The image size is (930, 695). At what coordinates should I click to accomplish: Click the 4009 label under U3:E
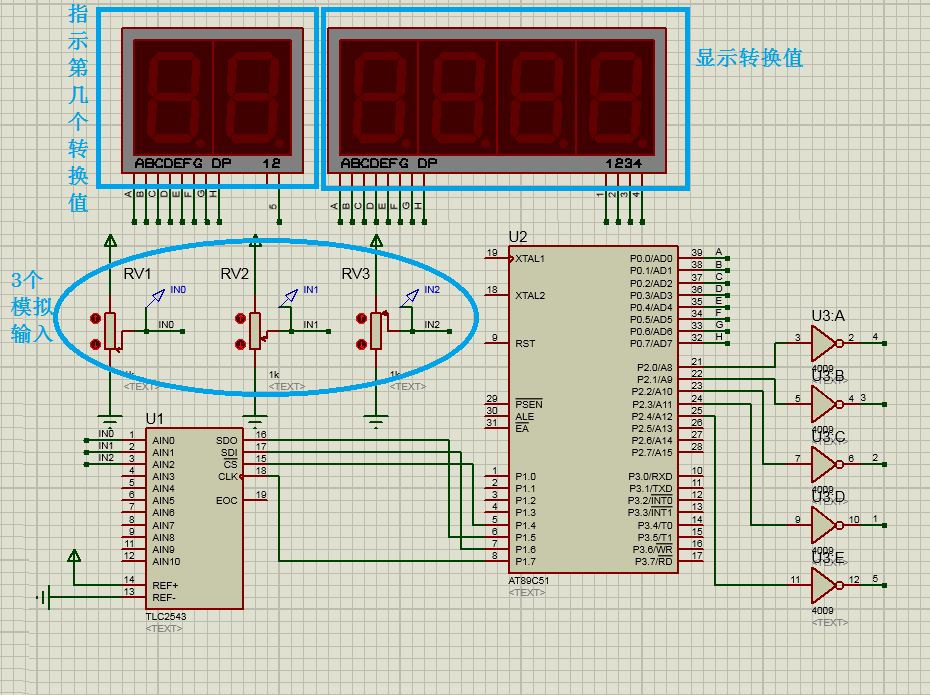[823, 610]
